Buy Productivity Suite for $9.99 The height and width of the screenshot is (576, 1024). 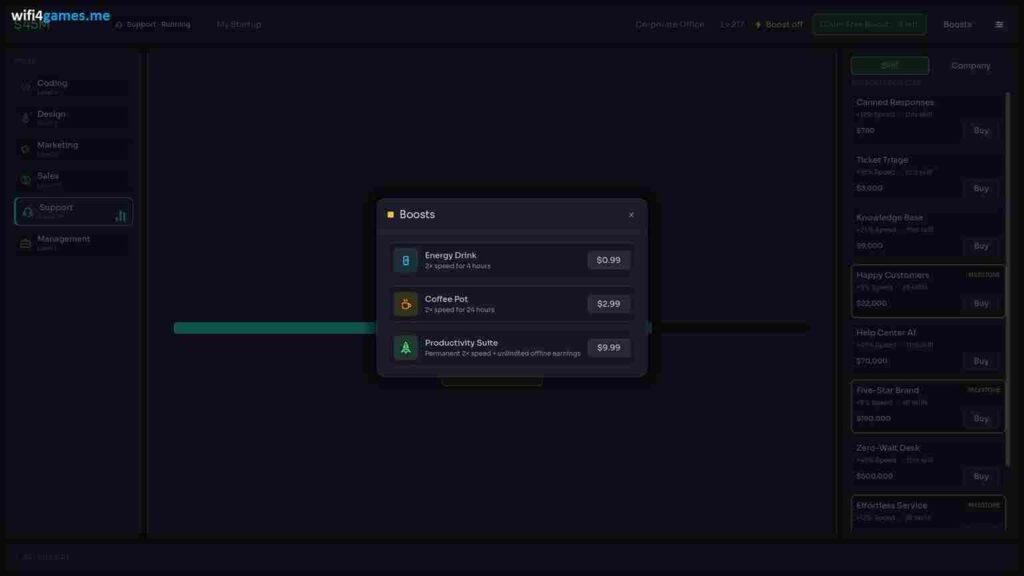pos(608,347)
